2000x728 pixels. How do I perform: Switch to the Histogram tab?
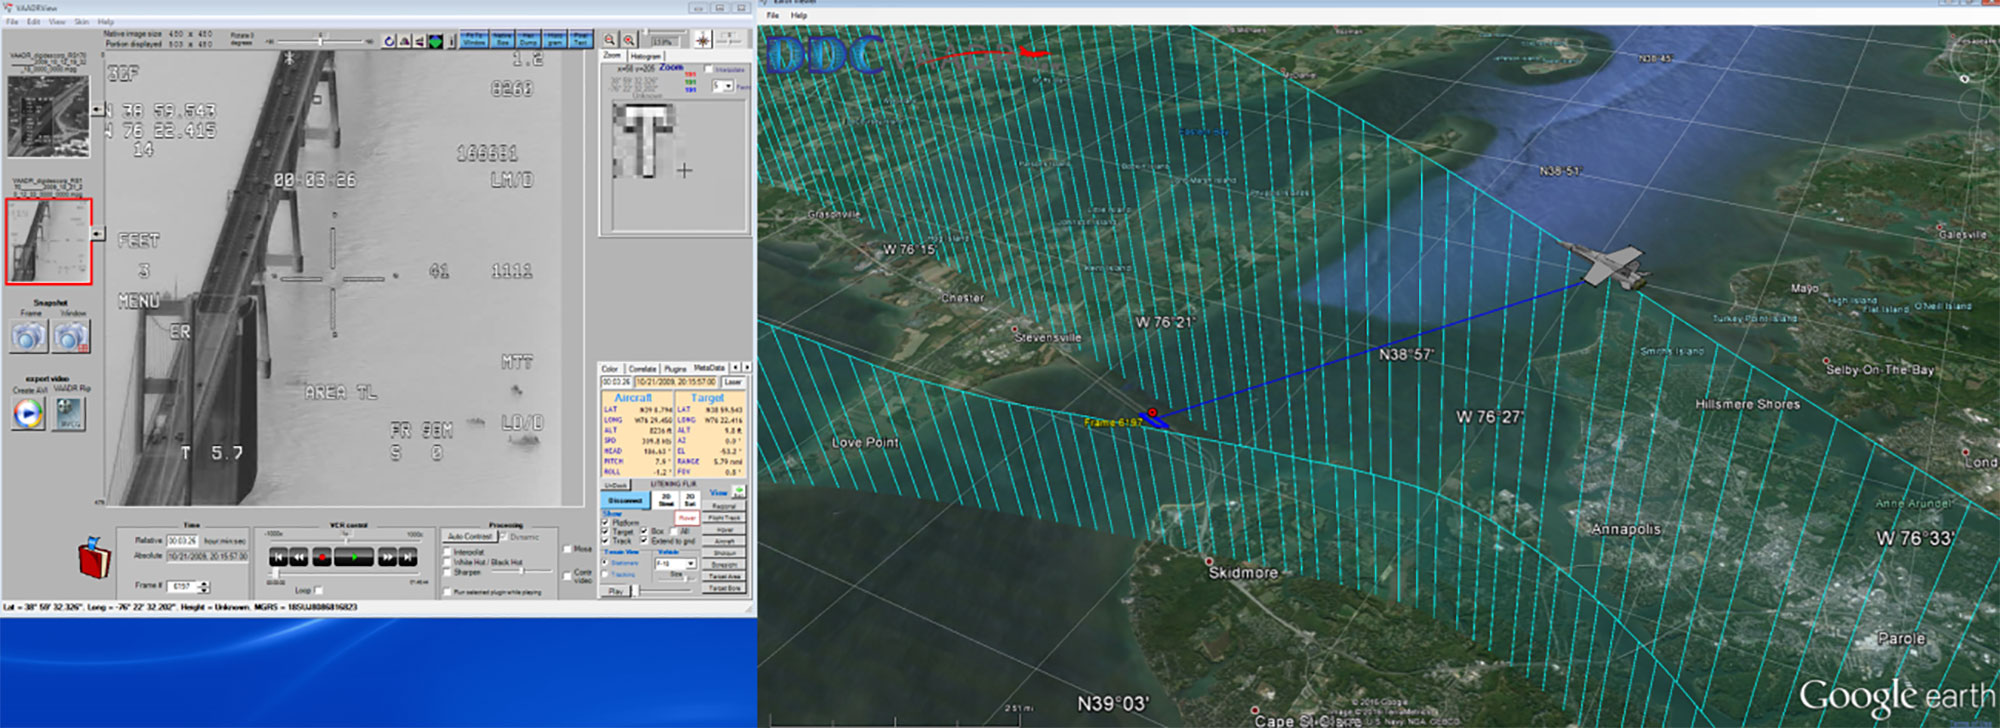[x=645, y=56]
